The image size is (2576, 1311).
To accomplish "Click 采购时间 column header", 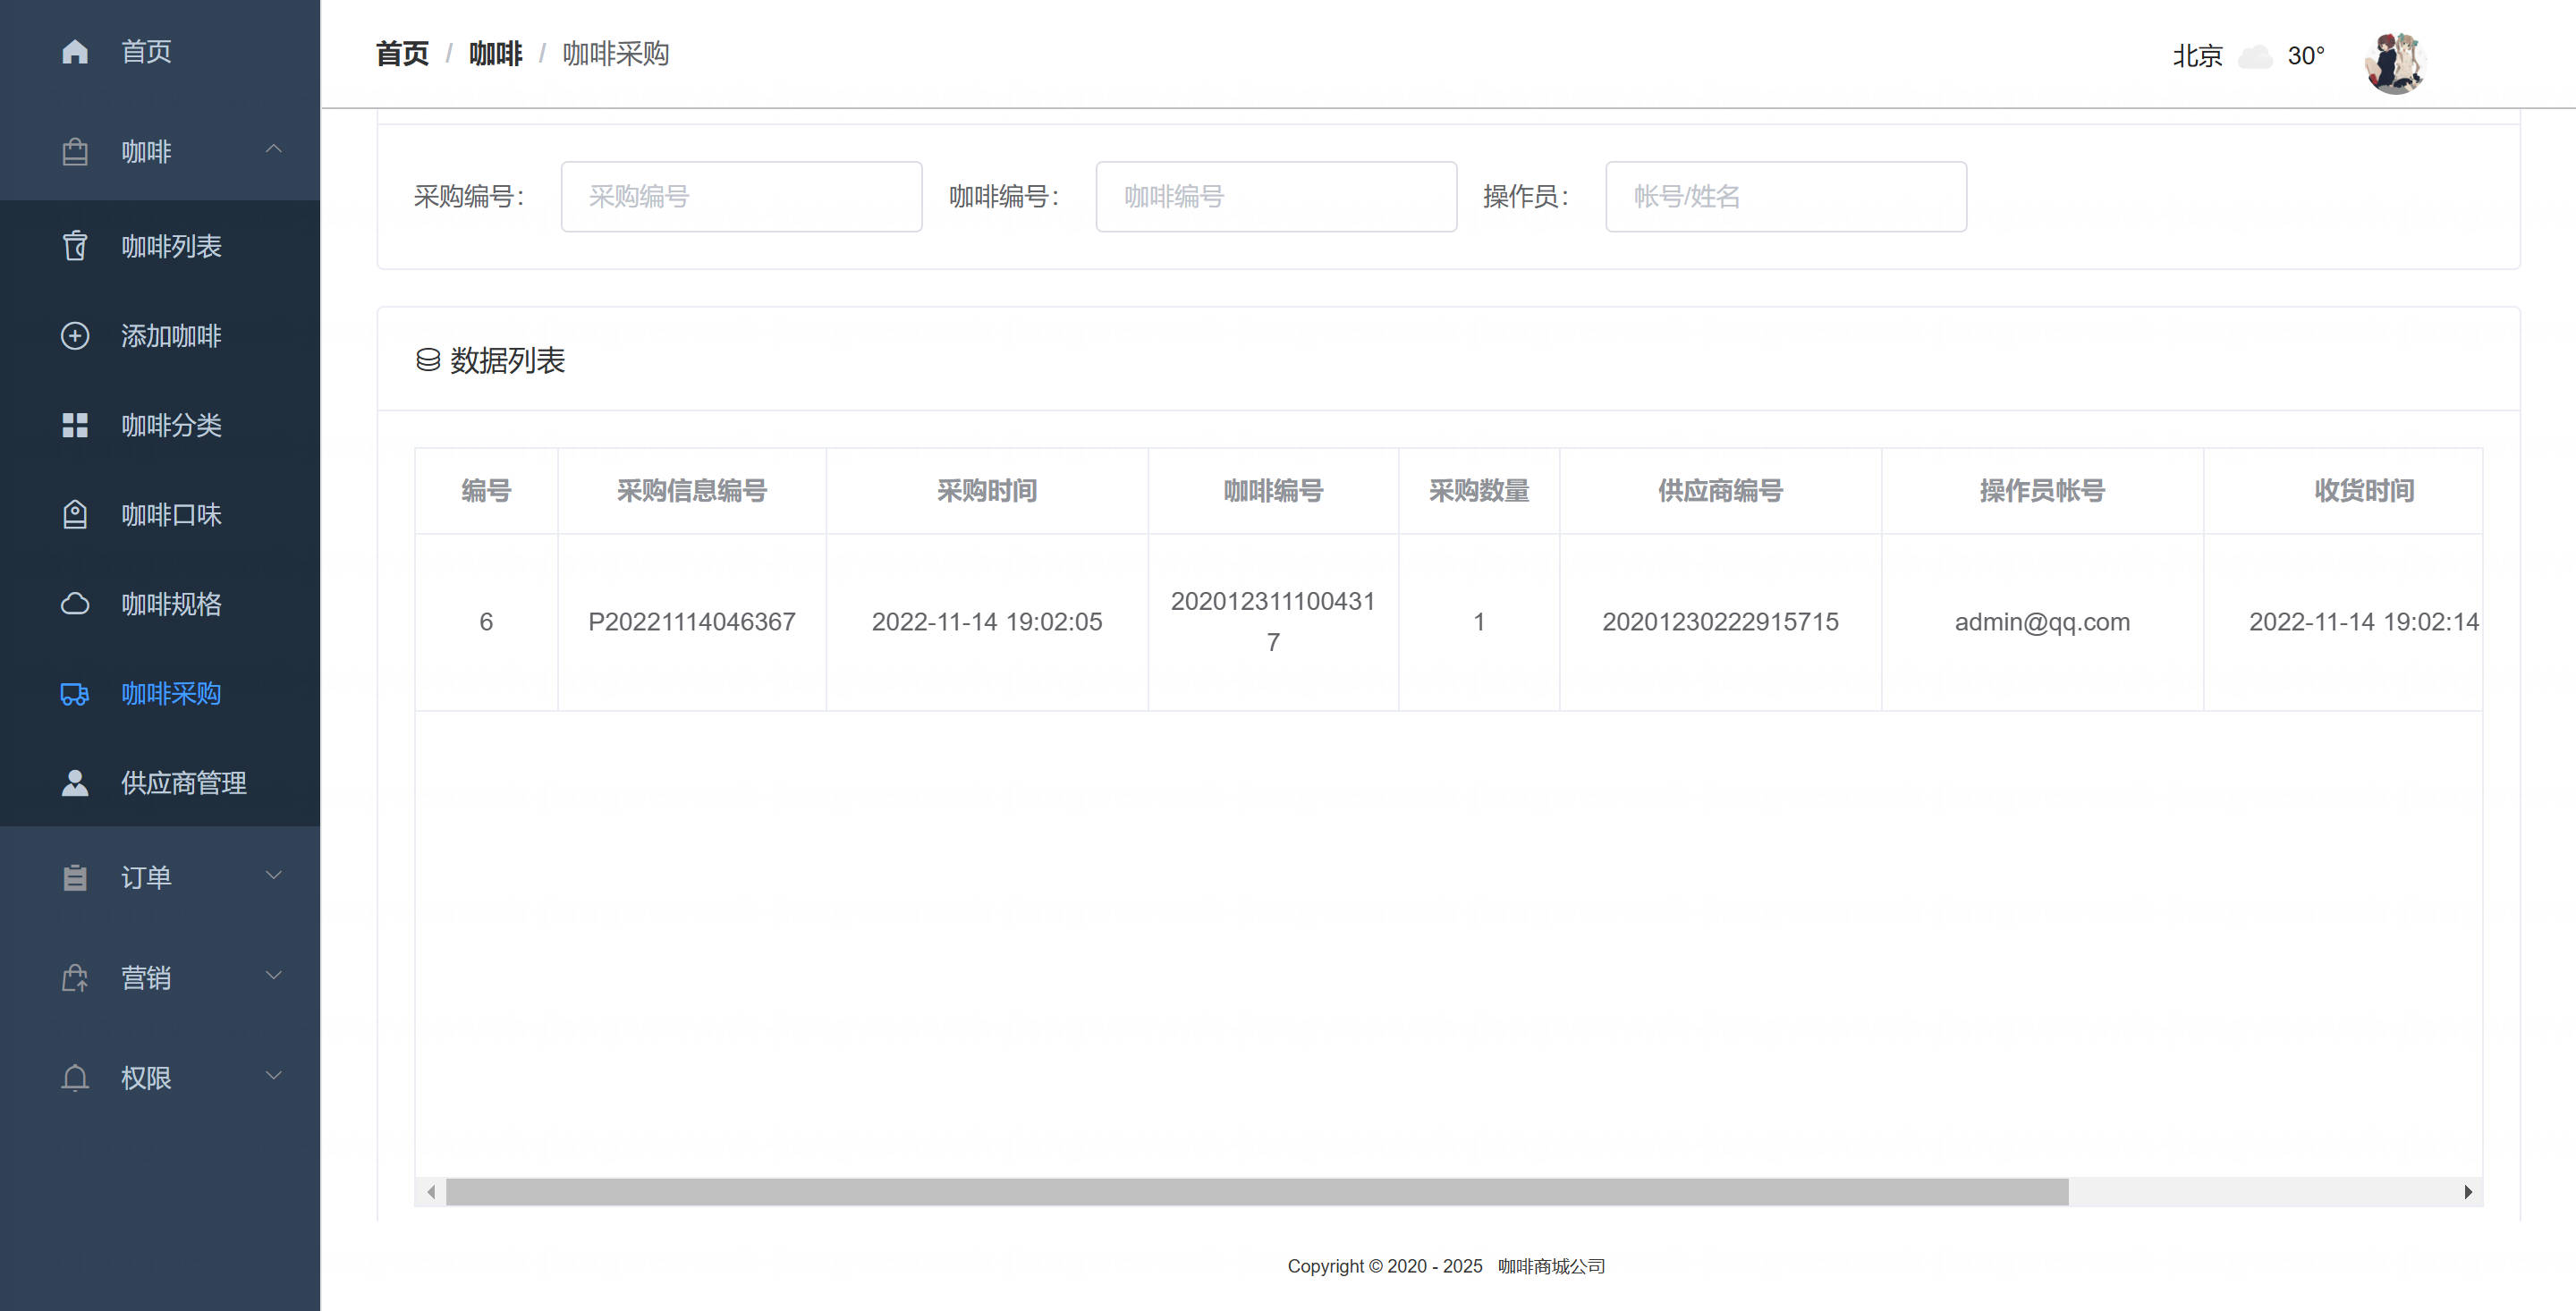I will pos(987,491).
